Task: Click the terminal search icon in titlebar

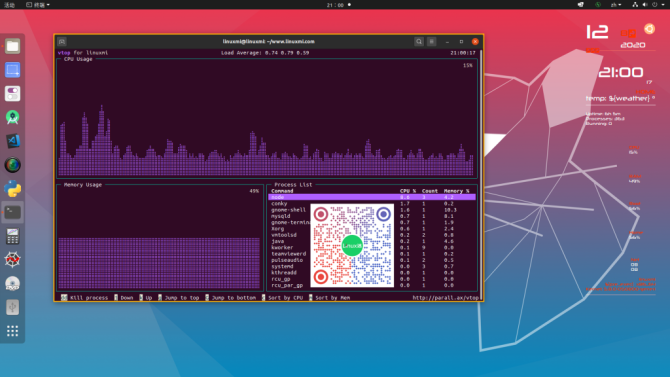Action: (x=419, y=41)
